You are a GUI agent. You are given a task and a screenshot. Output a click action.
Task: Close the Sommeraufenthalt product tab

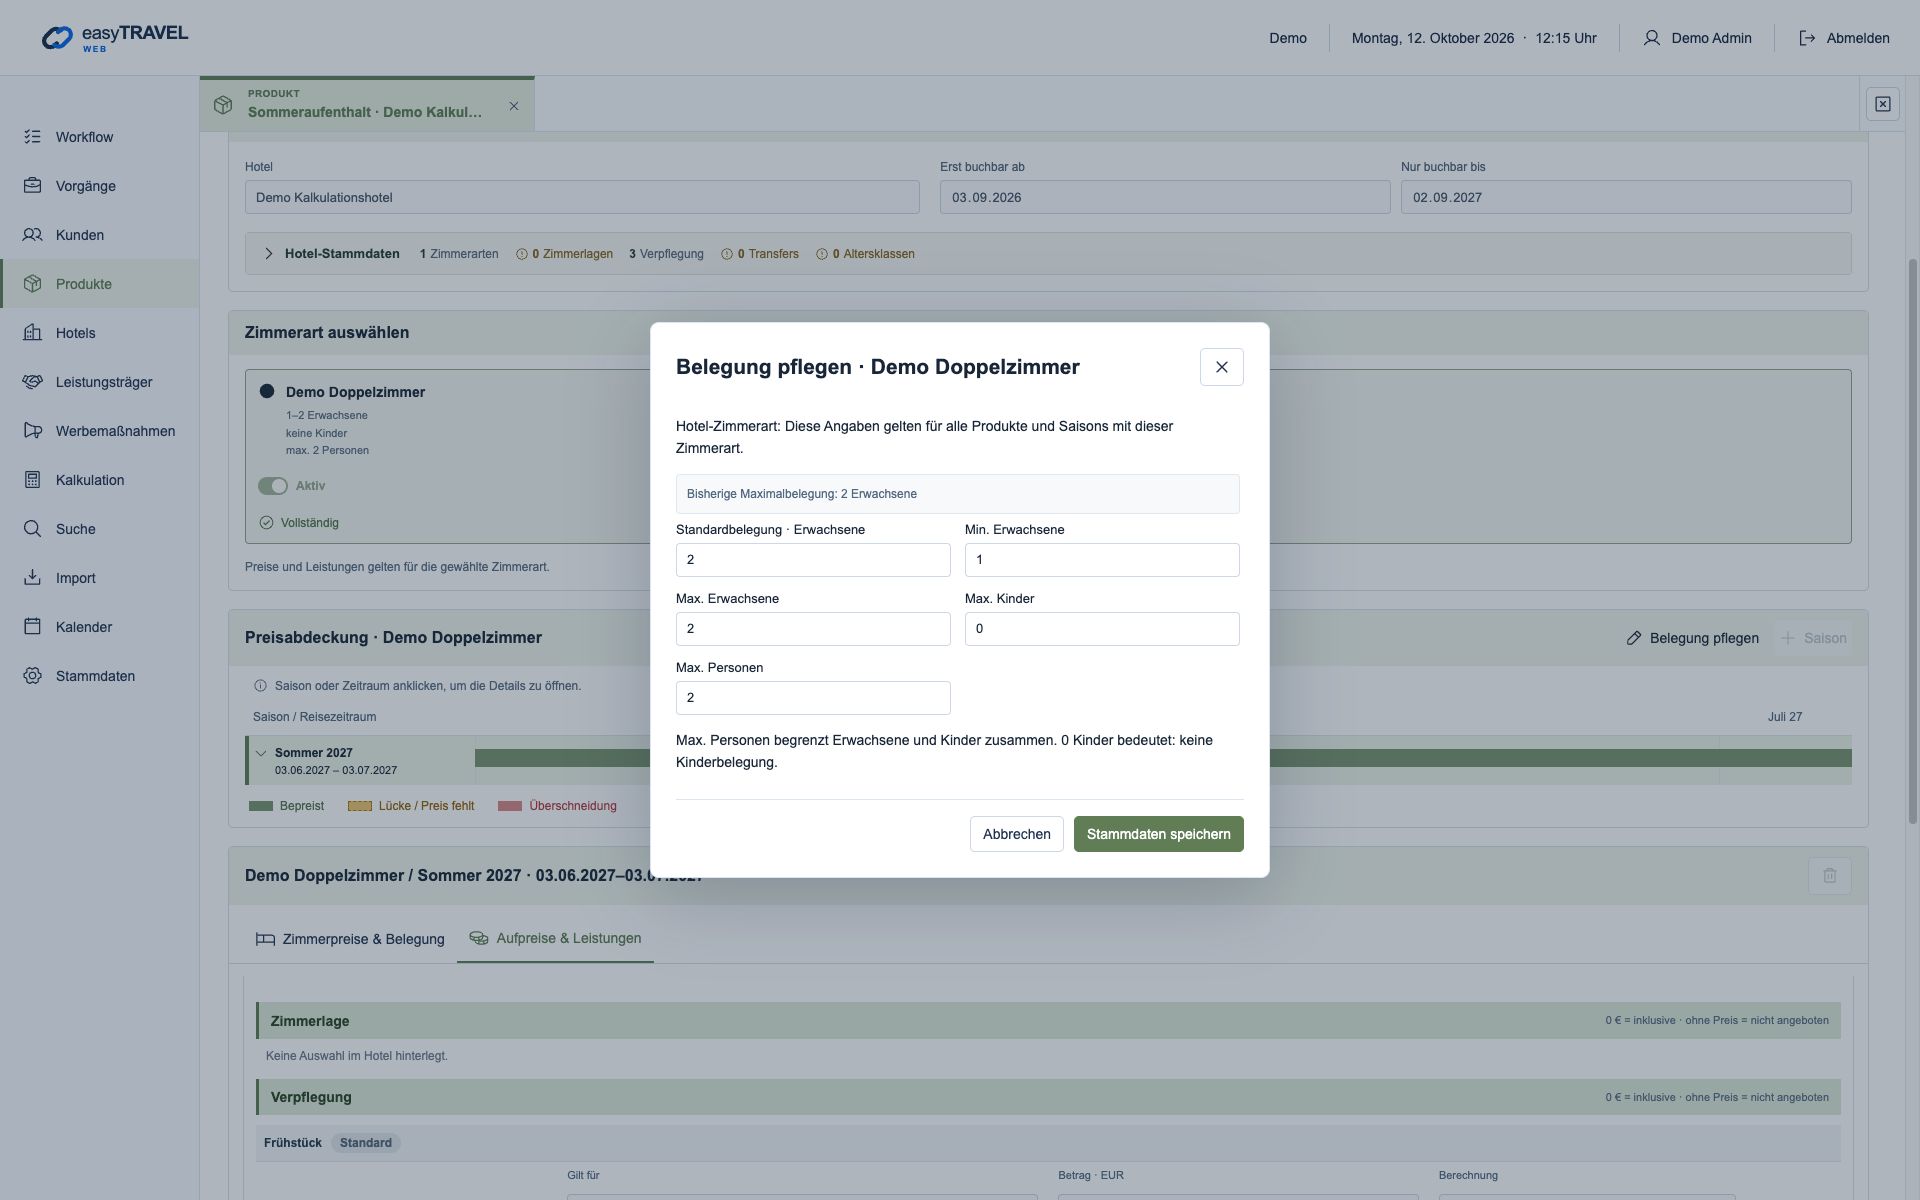[x=514, y=106]
